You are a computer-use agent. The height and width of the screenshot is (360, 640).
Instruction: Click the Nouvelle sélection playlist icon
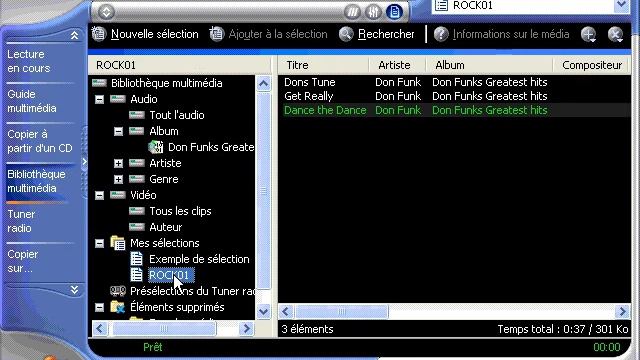pos(98,34)
